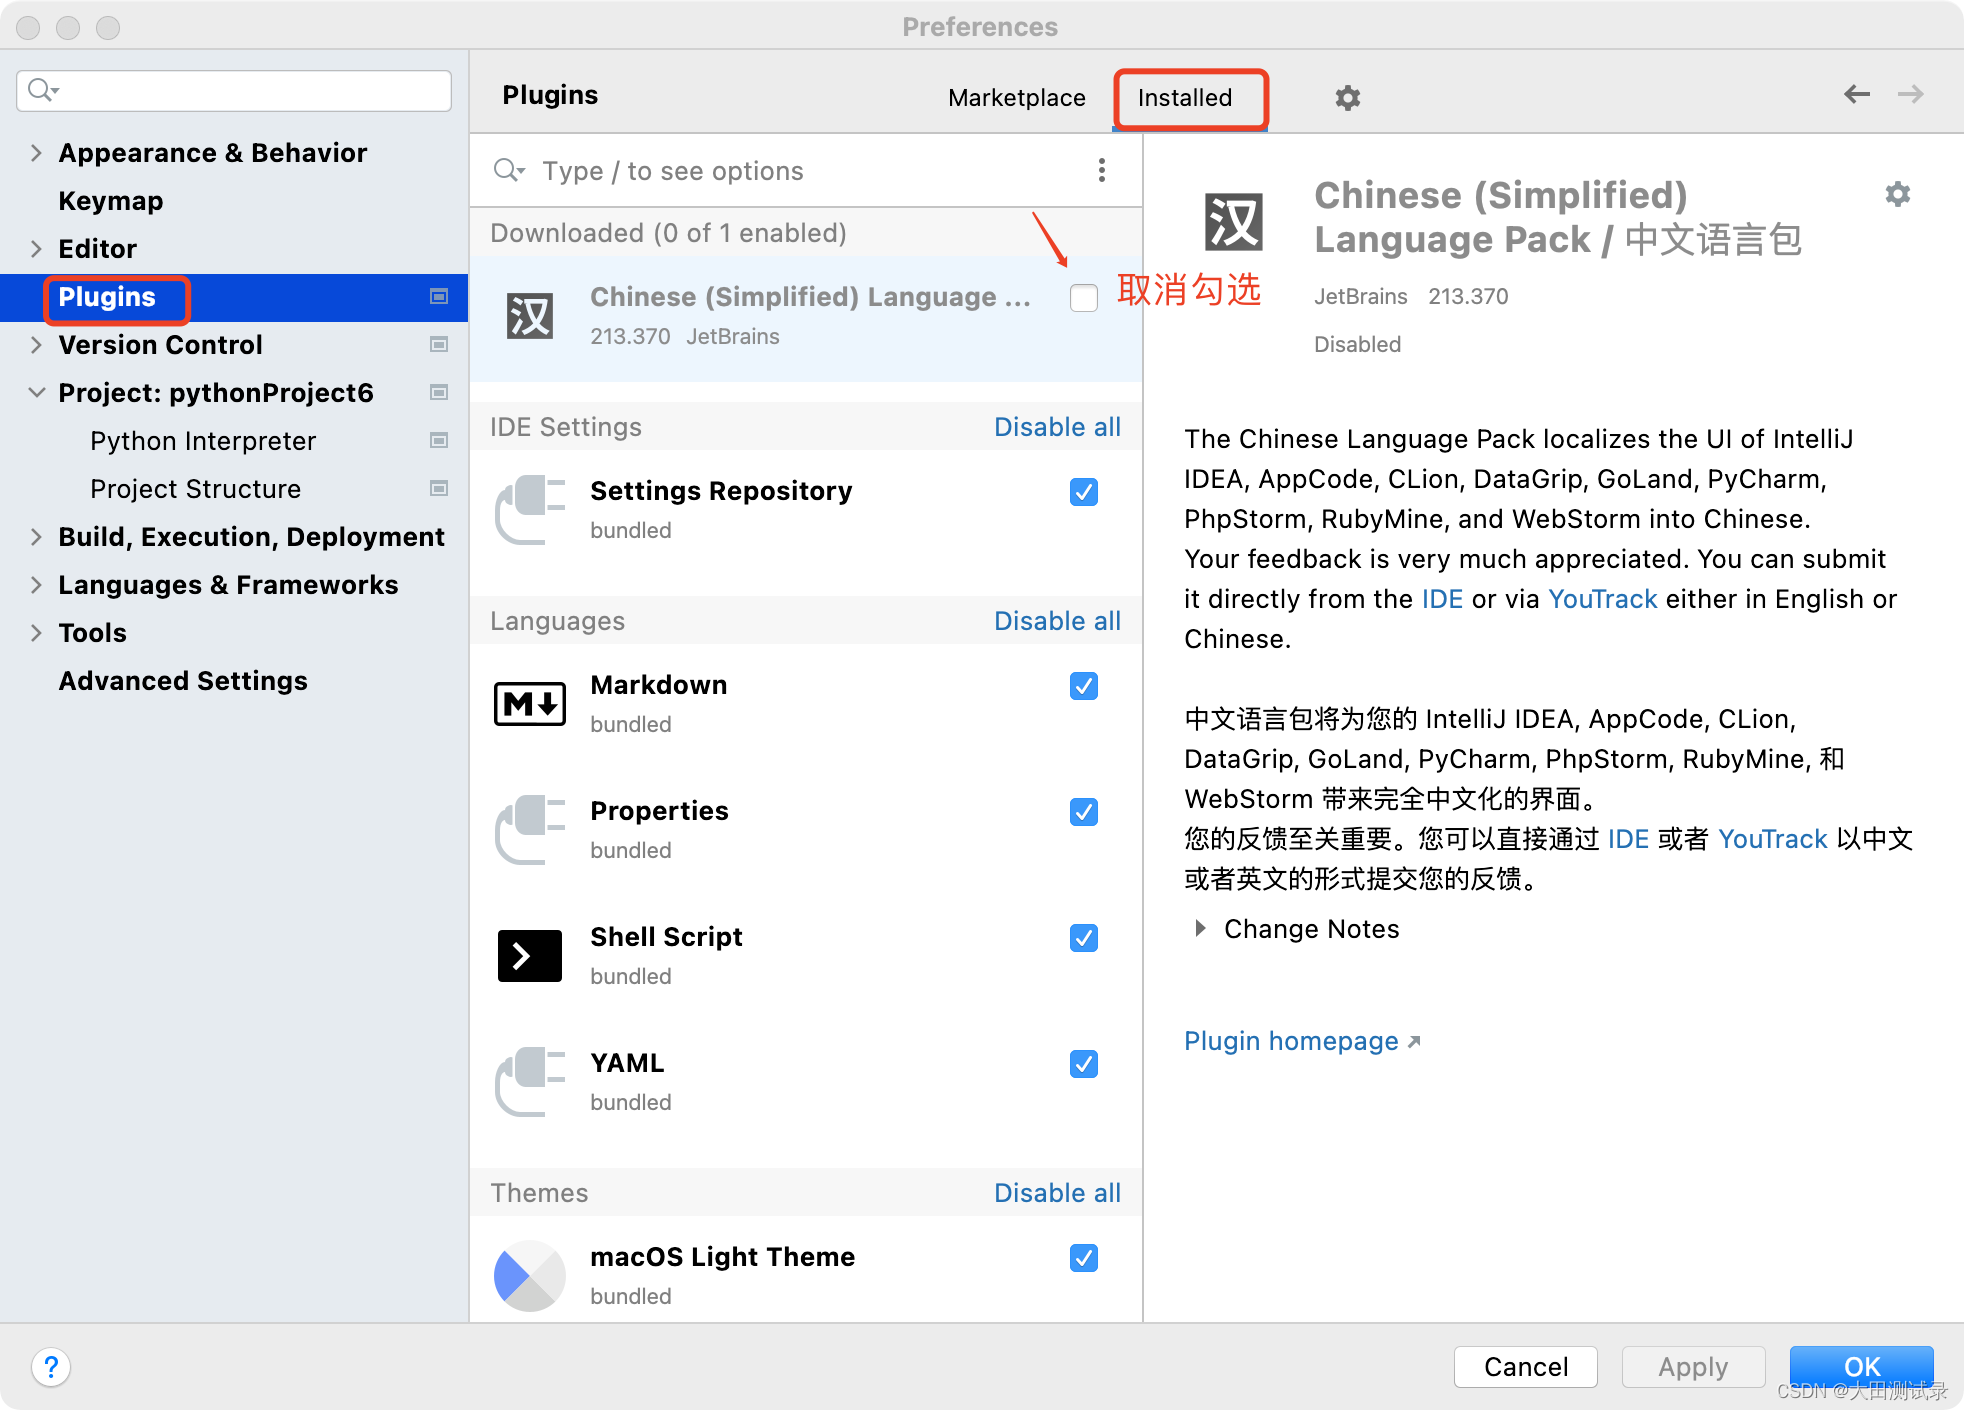Uncheck the Settings Repository plugin
1964x1410 pixels.
click(x=1083, y=492)
